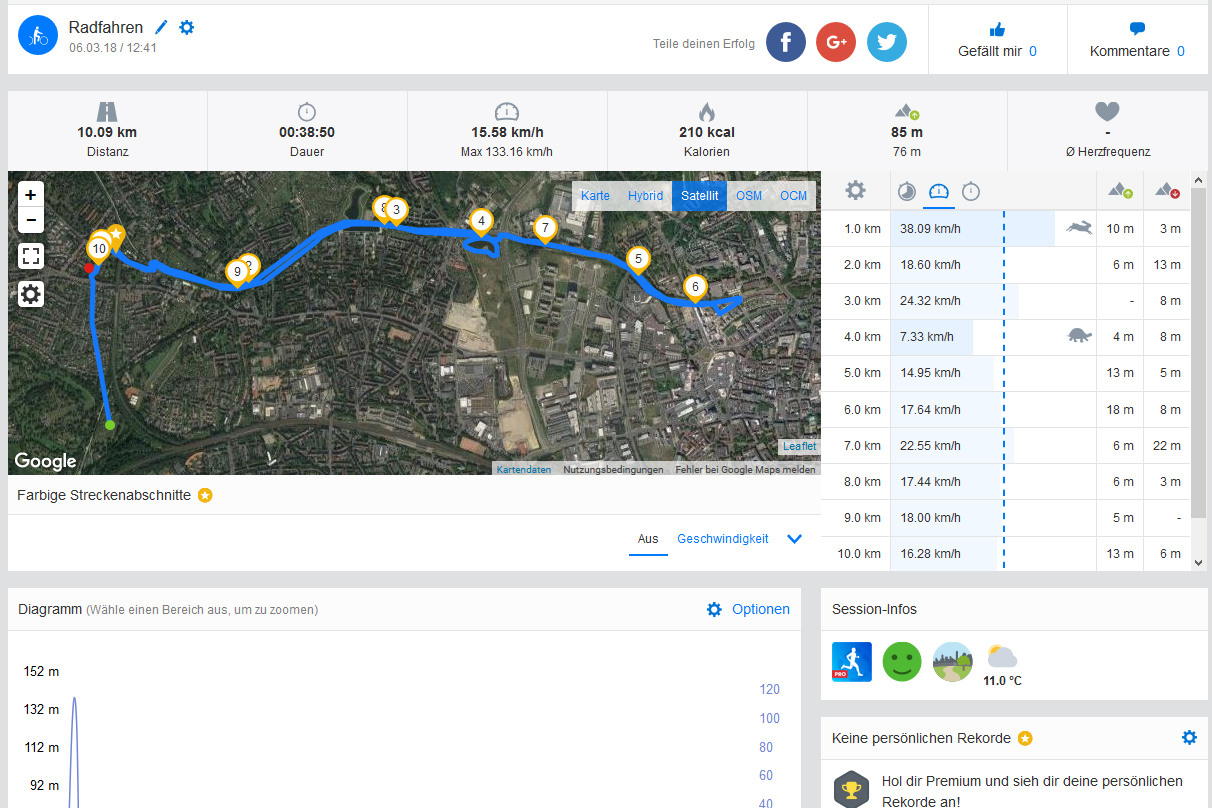Open Kartendaten link on map
The width and height of the screenshot is (1212, 808).
523,469
